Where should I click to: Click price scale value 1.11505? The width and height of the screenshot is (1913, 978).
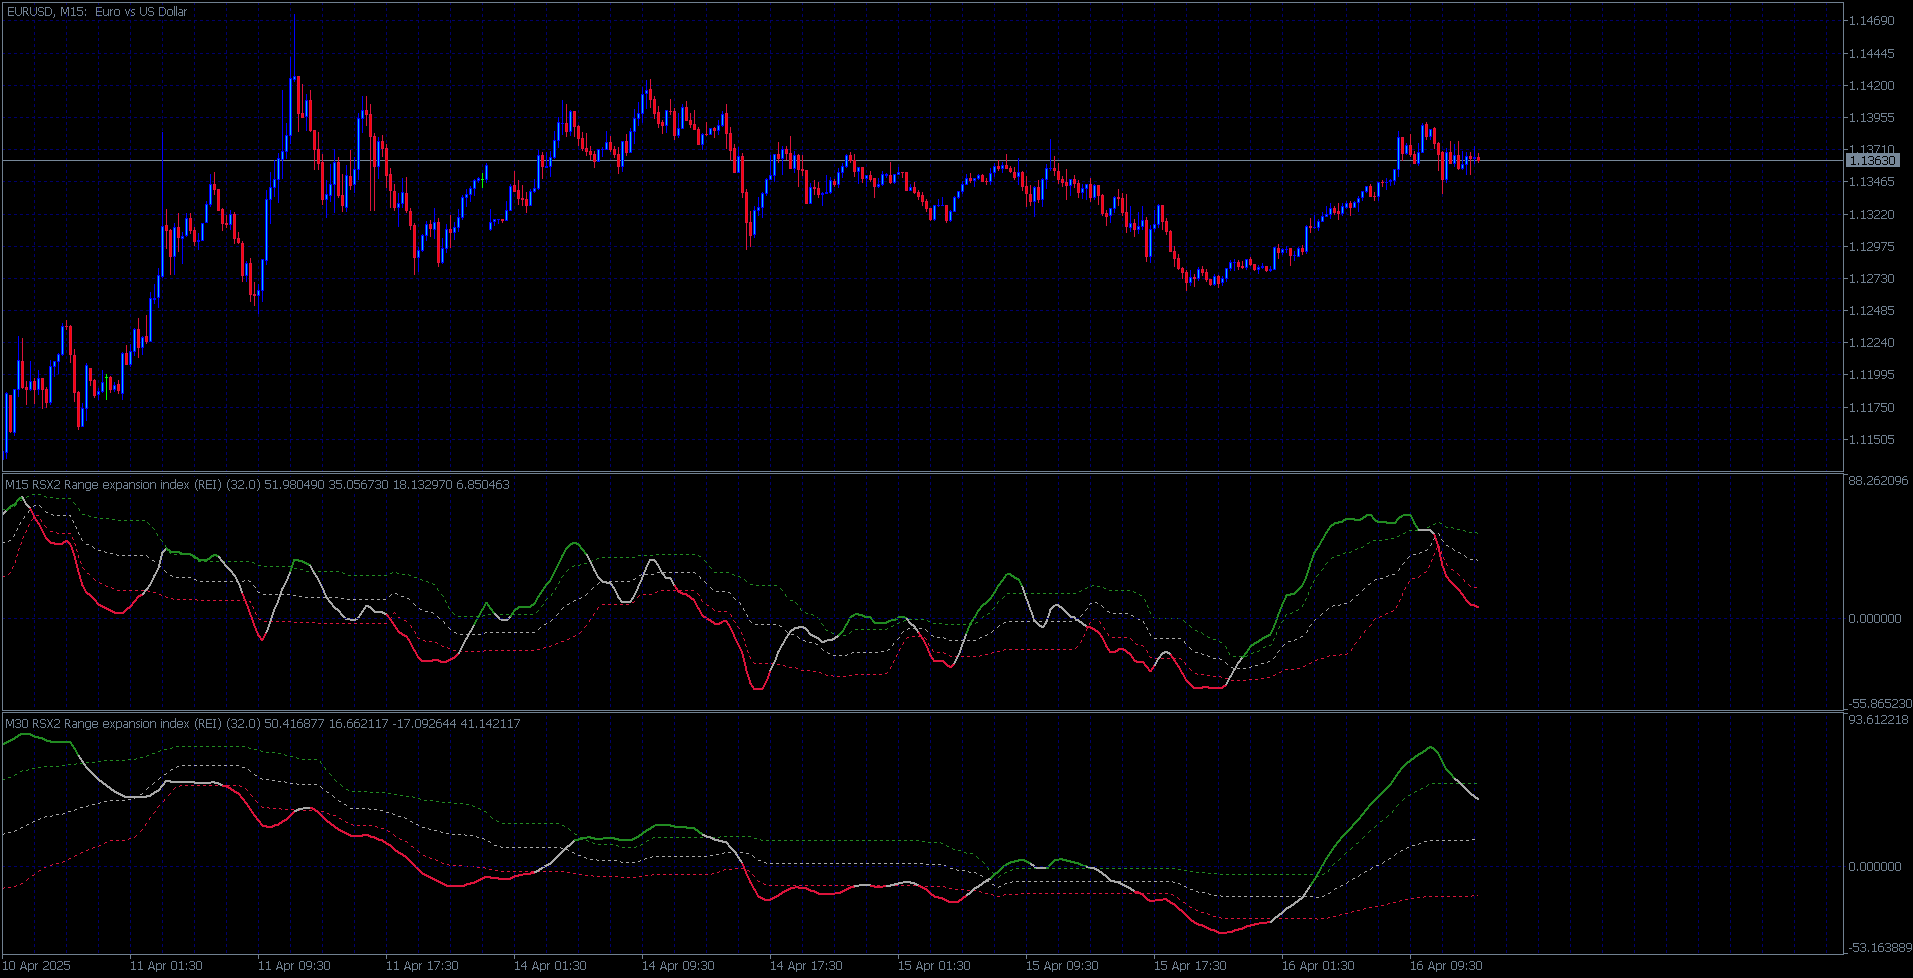[1872, 440]
